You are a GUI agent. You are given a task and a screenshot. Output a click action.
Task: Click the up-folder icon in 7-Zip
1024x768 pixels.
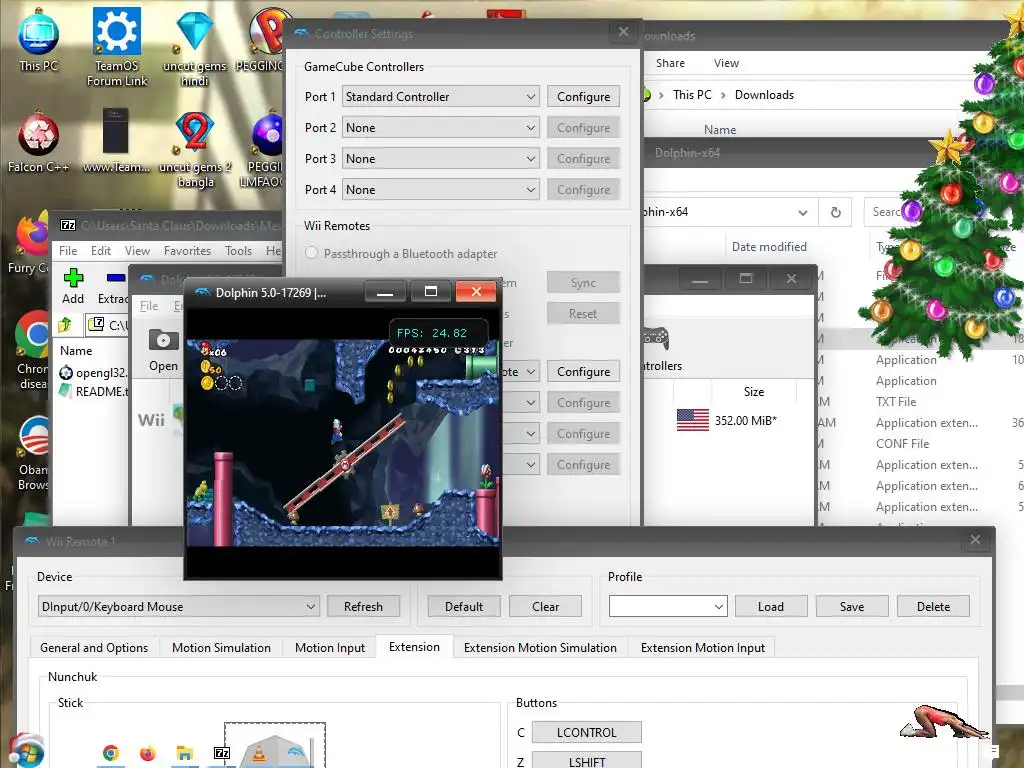[x=65, y=324]
